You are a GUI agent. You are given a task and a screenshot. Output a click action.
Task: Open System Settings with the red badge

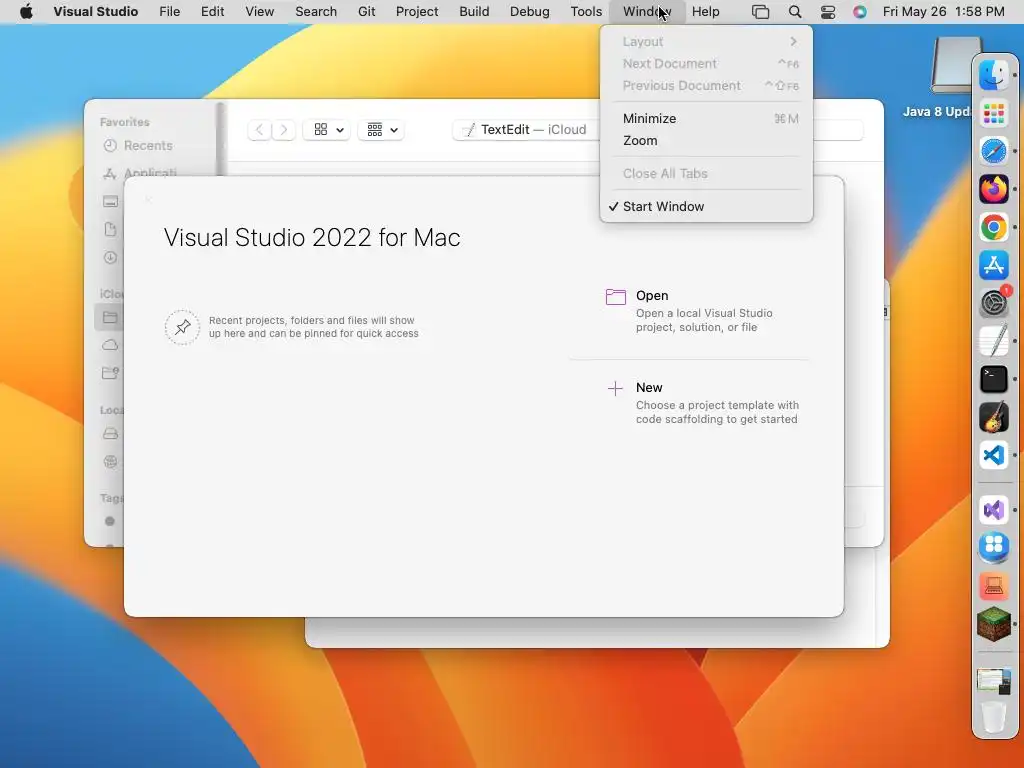coord(994,303)
